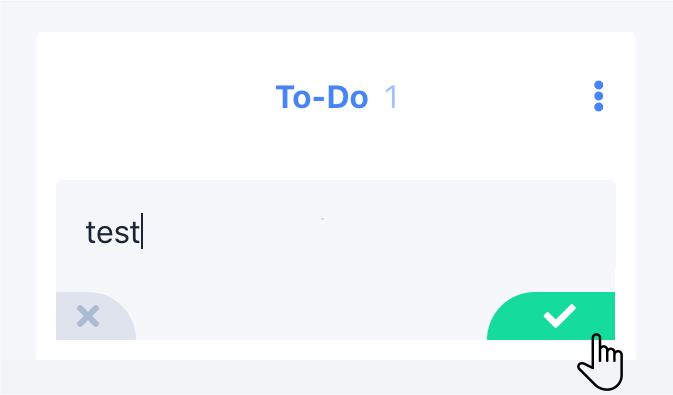Dismiss task entry using the cross icon

coord(88,316)
